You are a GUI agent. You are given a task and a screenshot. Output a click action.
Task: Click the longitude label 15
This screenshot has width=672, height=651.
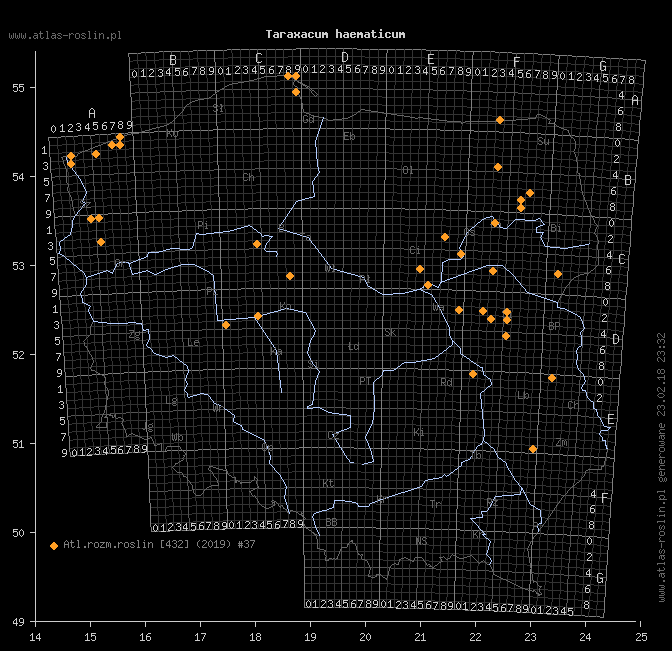90,637
